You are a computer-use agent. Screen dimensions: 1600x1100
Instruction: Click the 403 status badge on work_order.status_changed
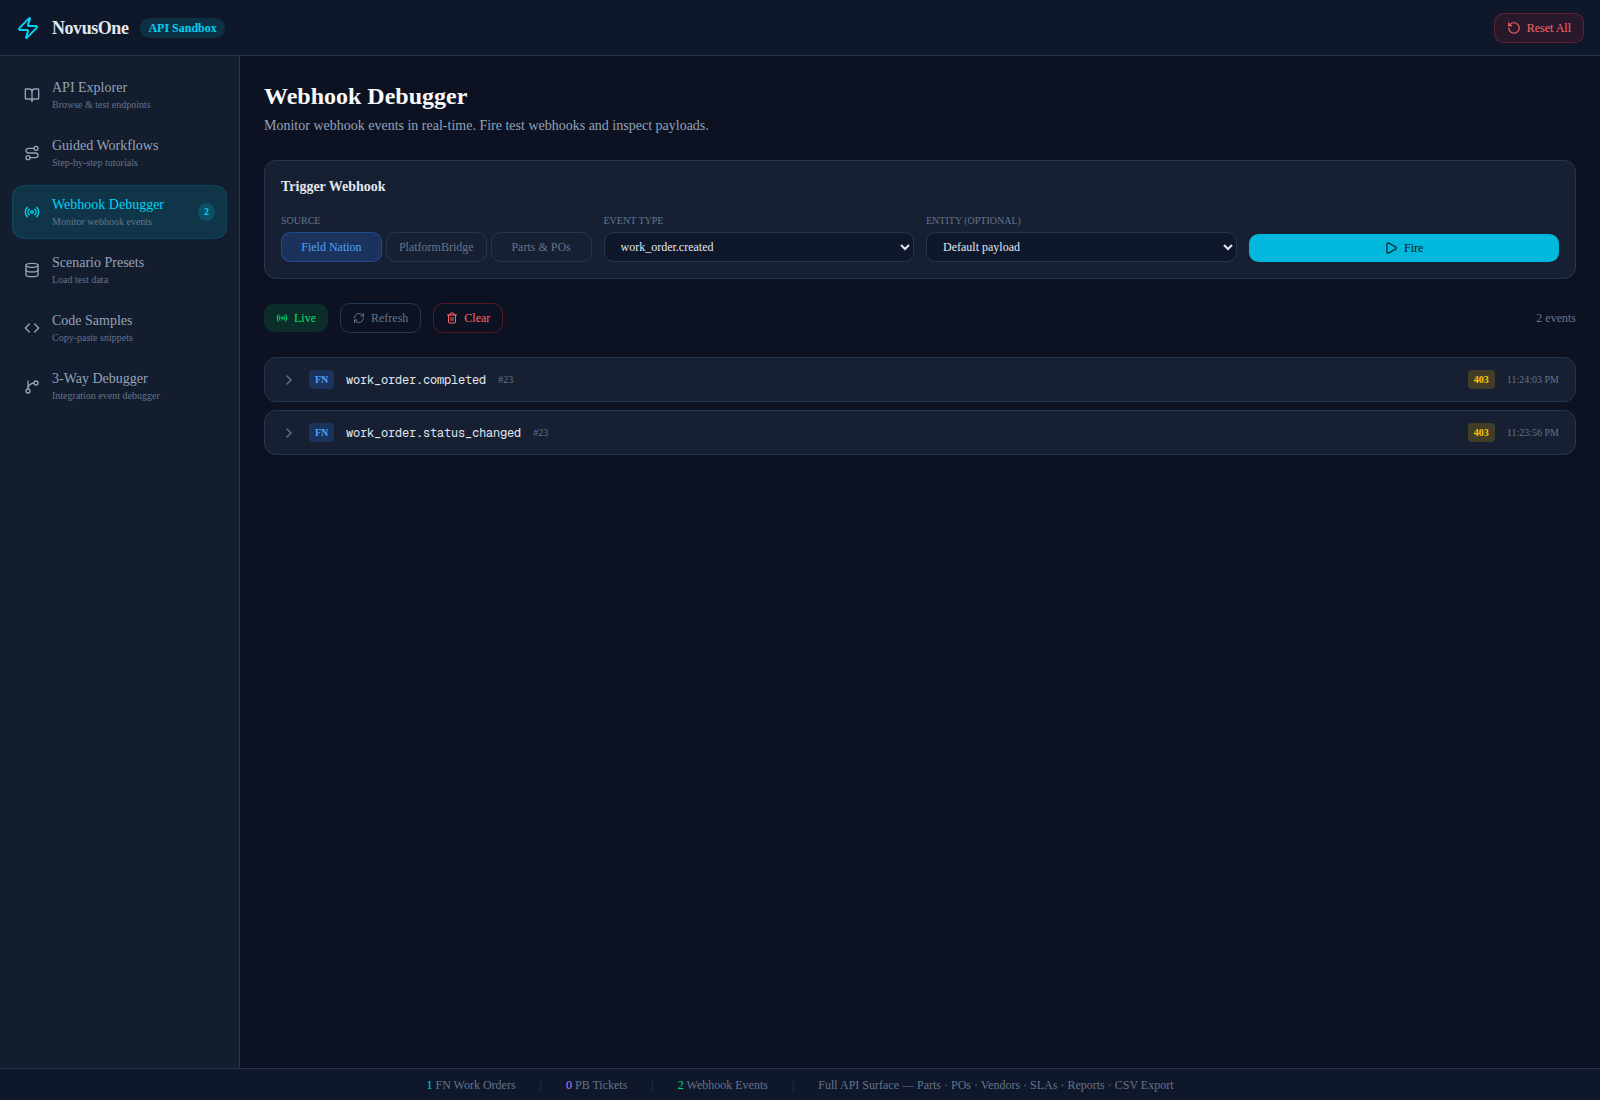coord(1481,433)
